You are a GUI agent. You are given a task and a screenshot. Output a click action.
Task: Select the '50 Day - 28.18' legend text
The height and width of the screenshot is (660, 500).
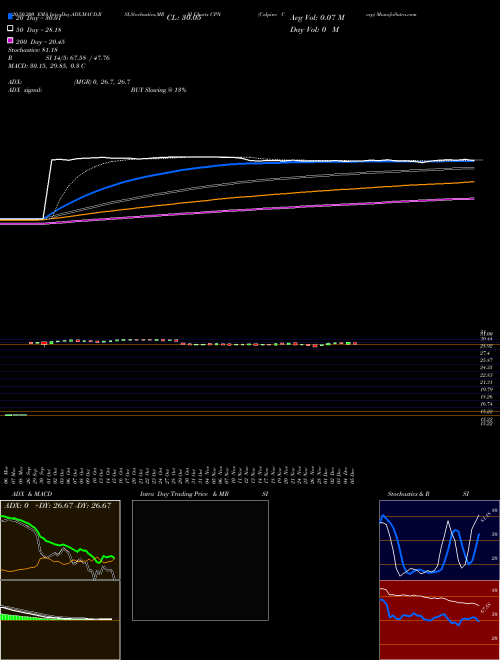(x=38, y=30)
